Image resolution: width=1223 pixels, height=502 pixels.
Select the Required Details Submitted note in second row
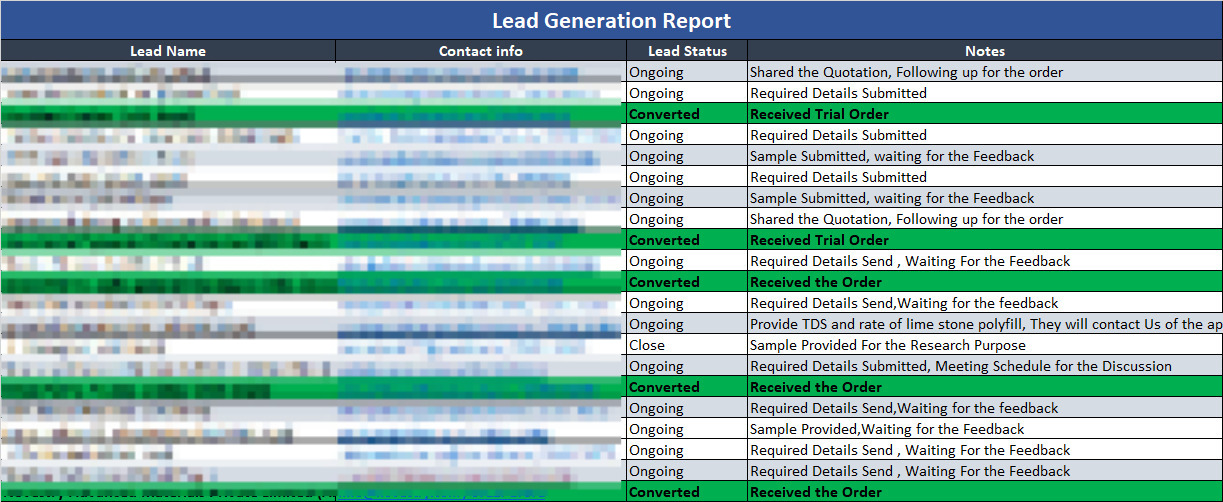click(838, 93)
